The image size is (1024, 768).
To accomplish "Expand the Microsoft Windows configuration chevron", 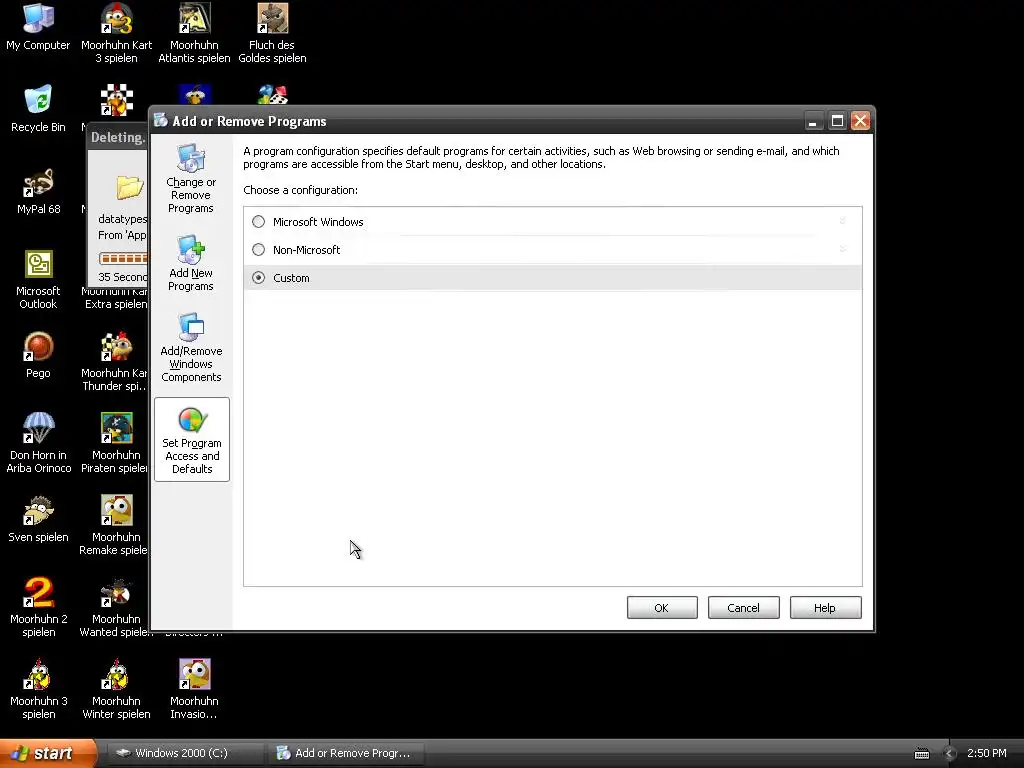I will pos(842,221).
